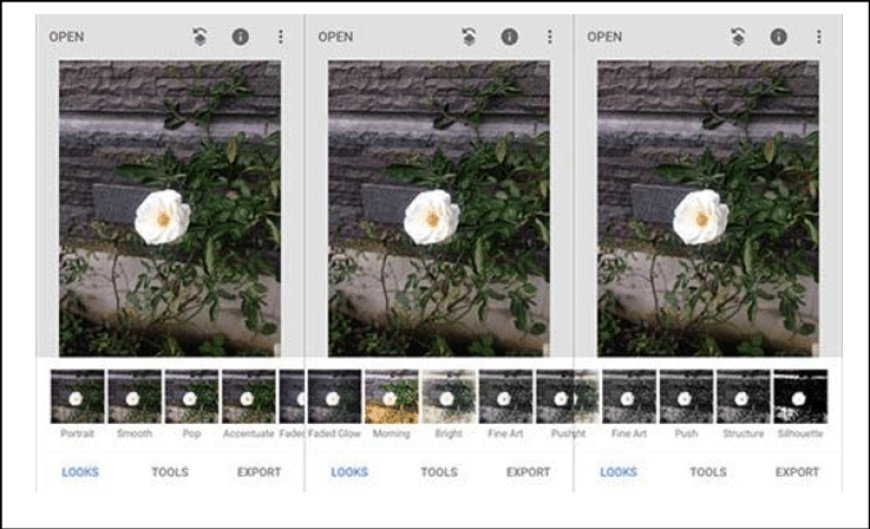Apply the Portrait look thumbnail
The image size is (870, 529).
coord(77,396)
